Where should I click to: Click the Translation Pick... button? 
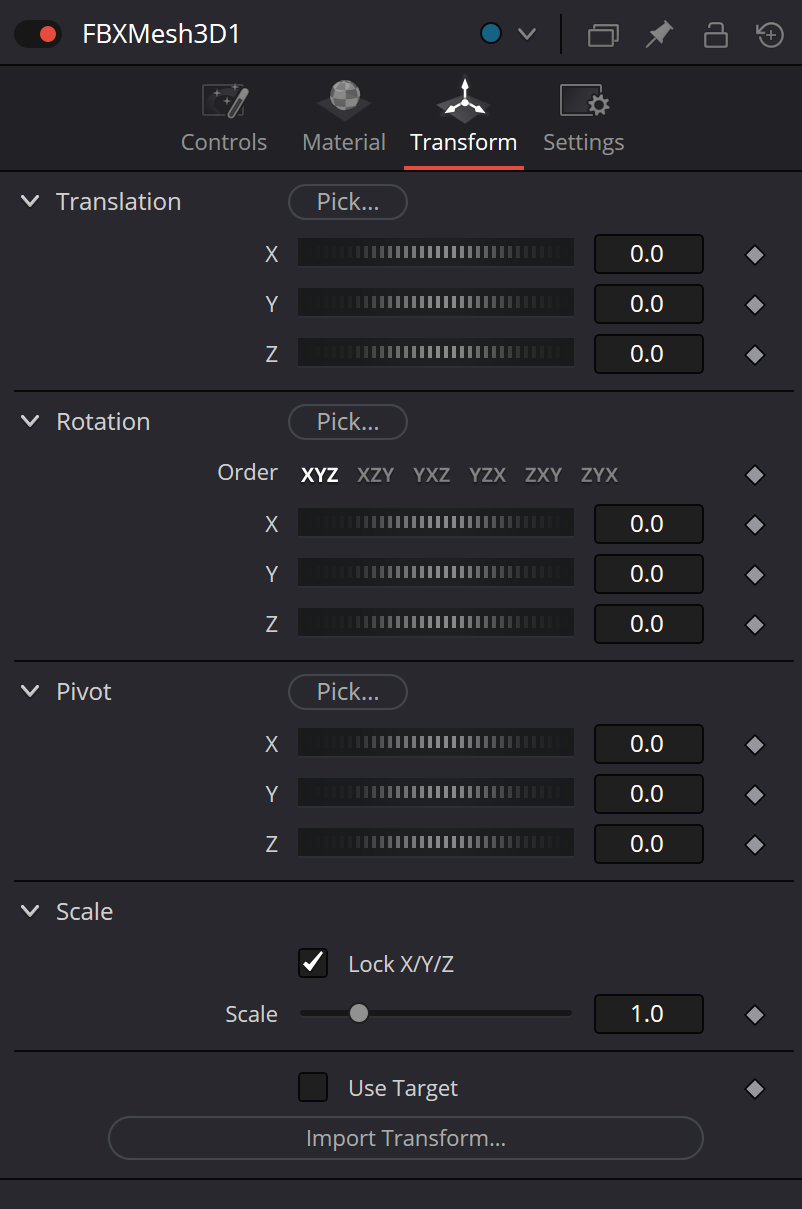348,202
